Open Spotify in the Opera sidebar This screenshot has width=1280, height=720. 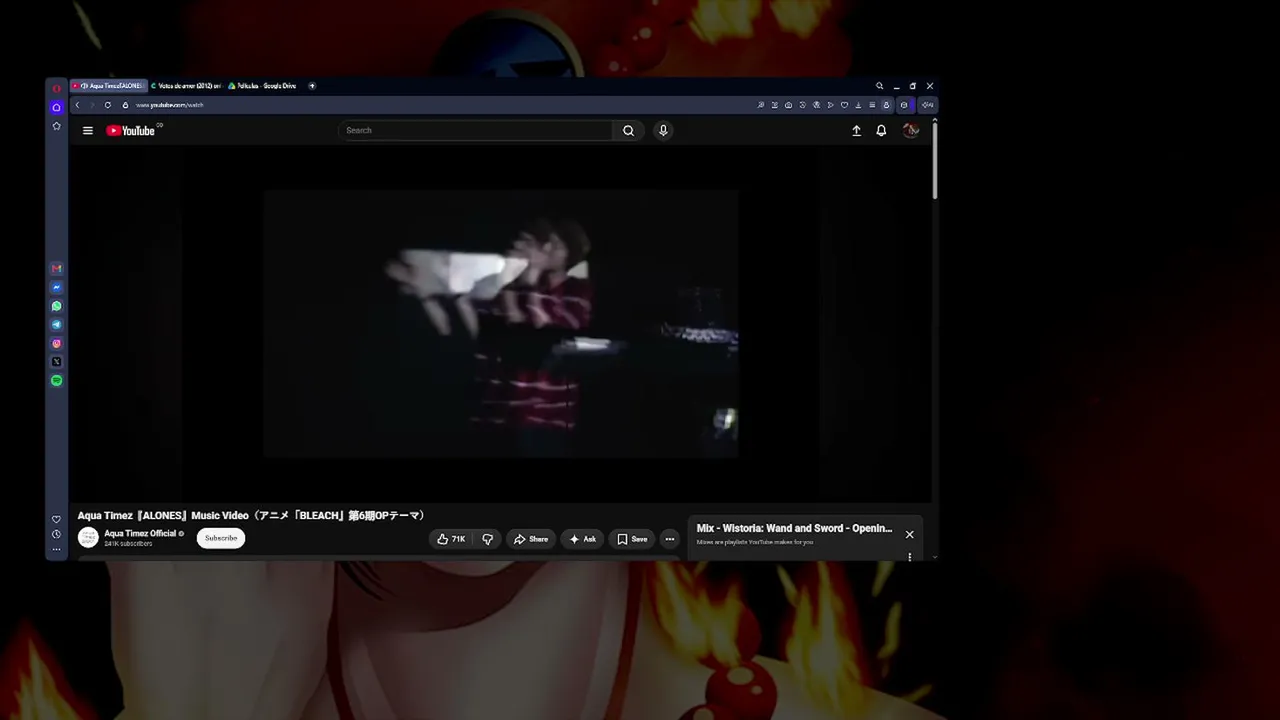pos(56,381)
